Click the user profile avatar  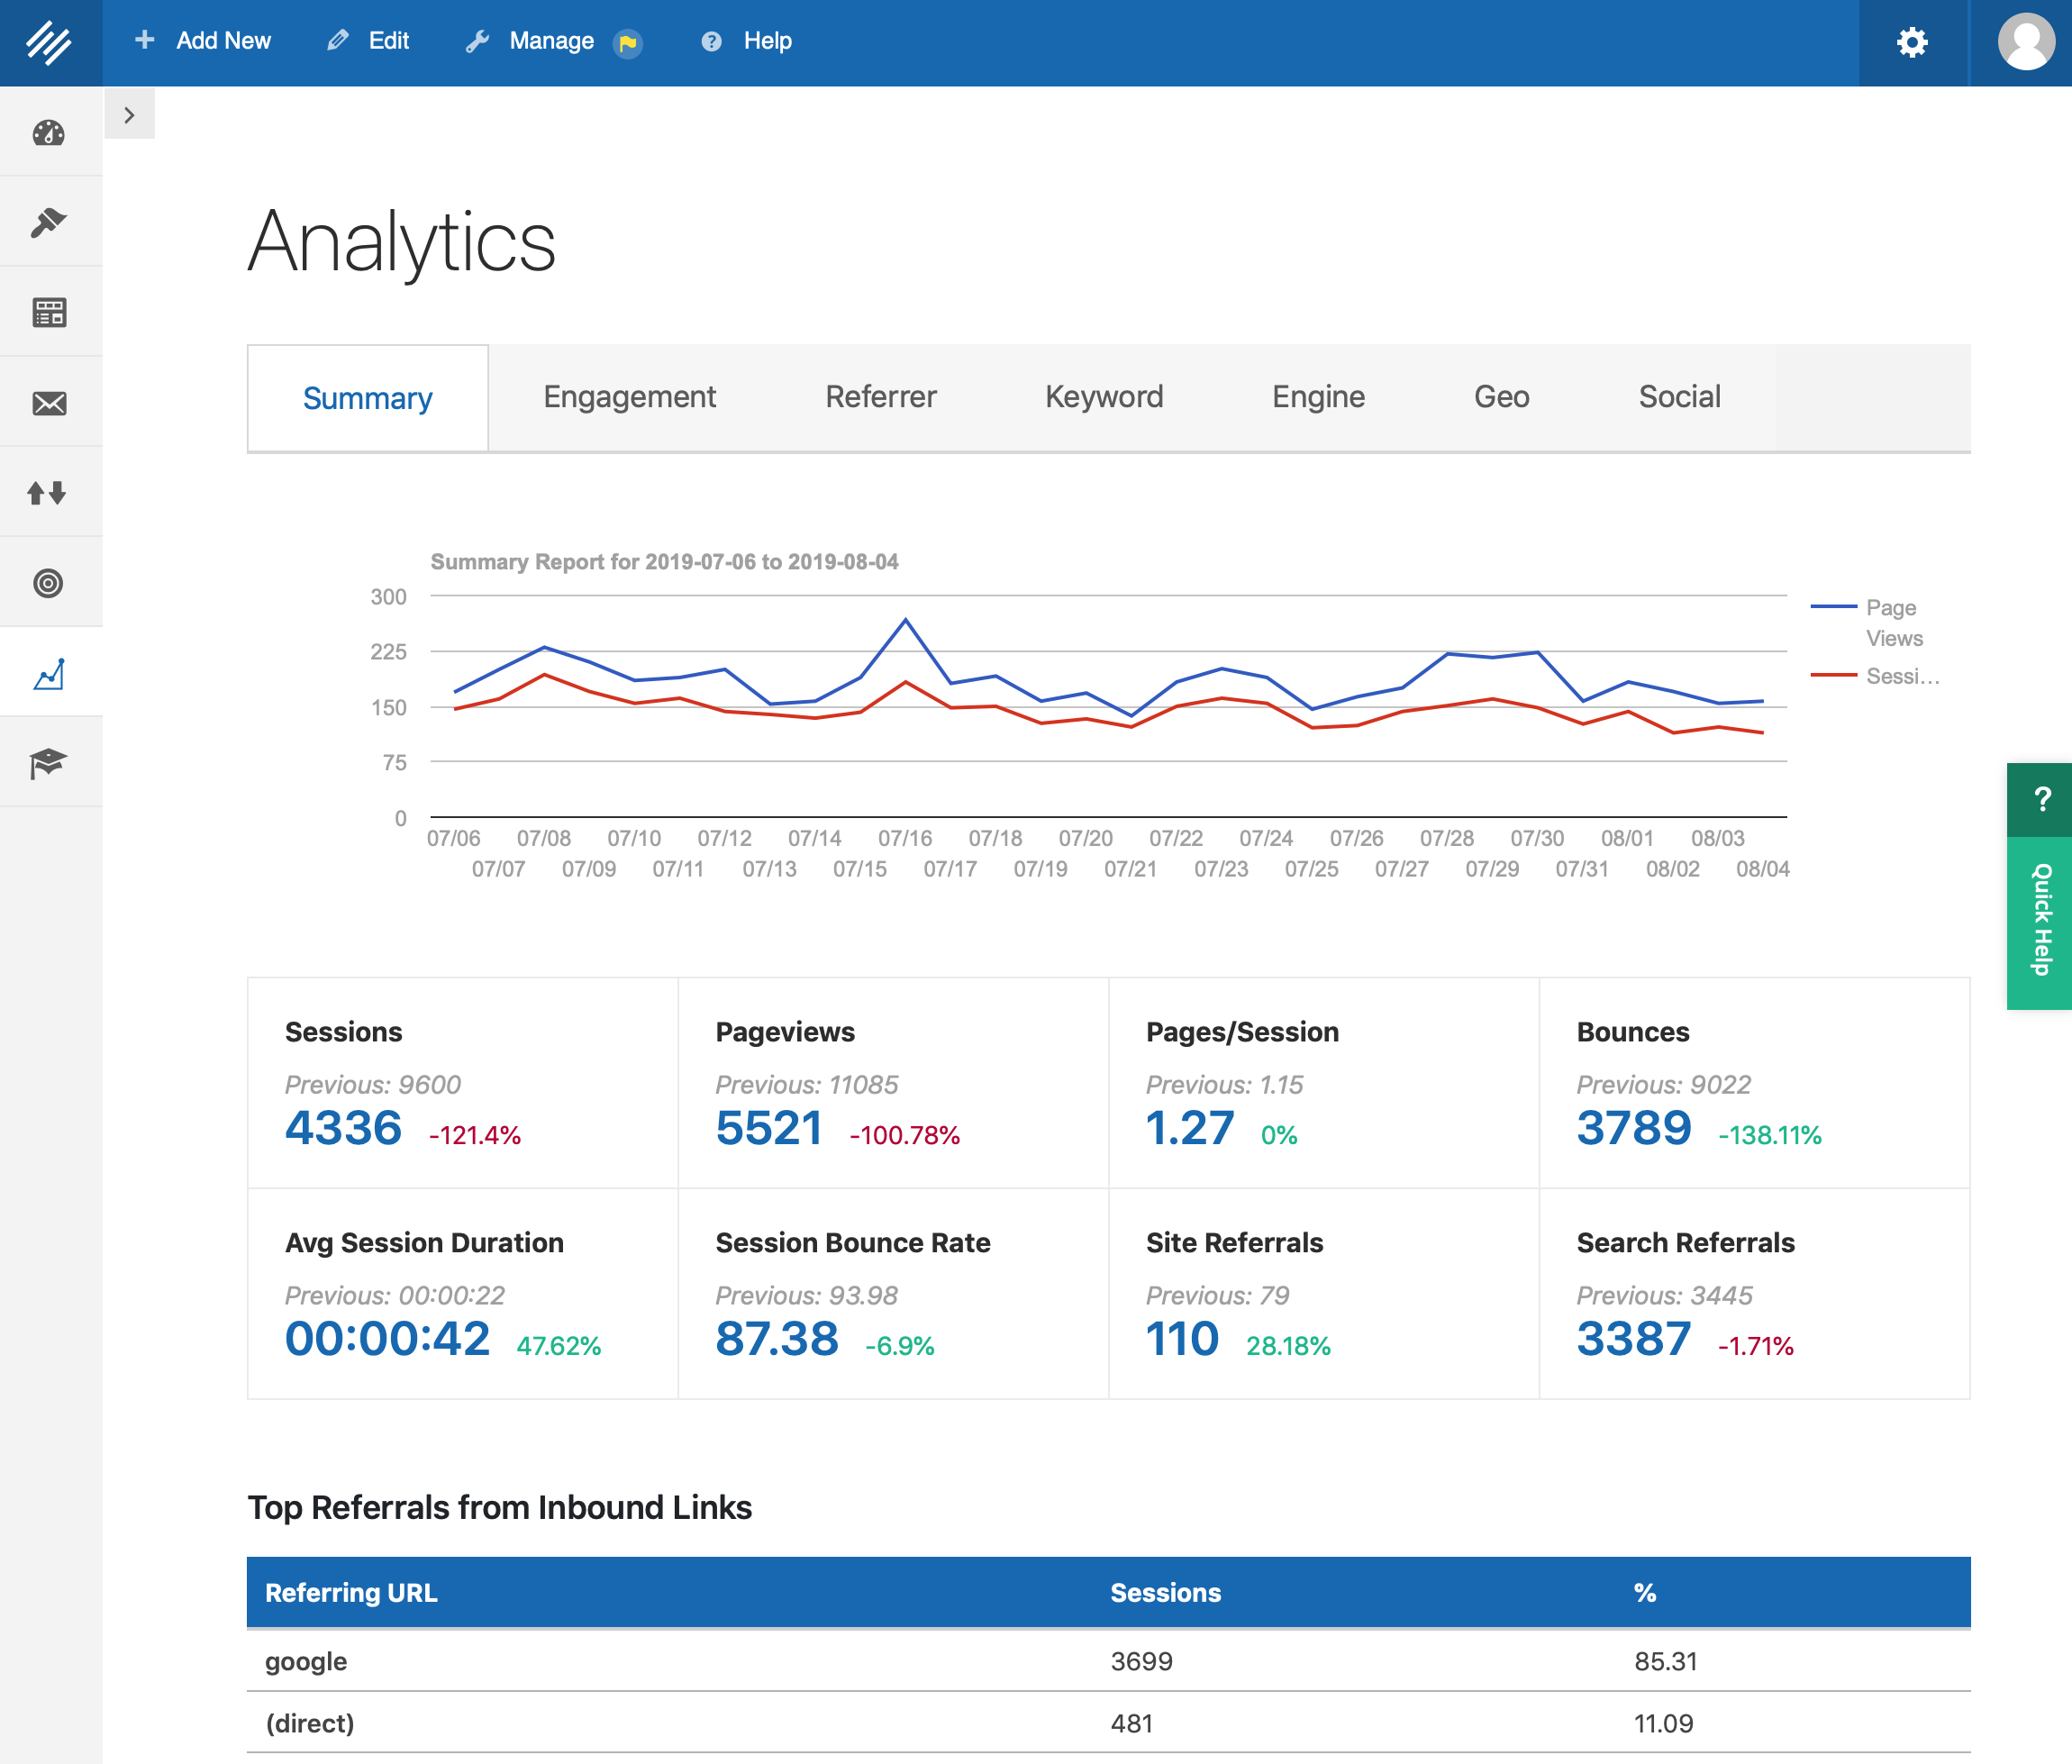point(2024,42)
